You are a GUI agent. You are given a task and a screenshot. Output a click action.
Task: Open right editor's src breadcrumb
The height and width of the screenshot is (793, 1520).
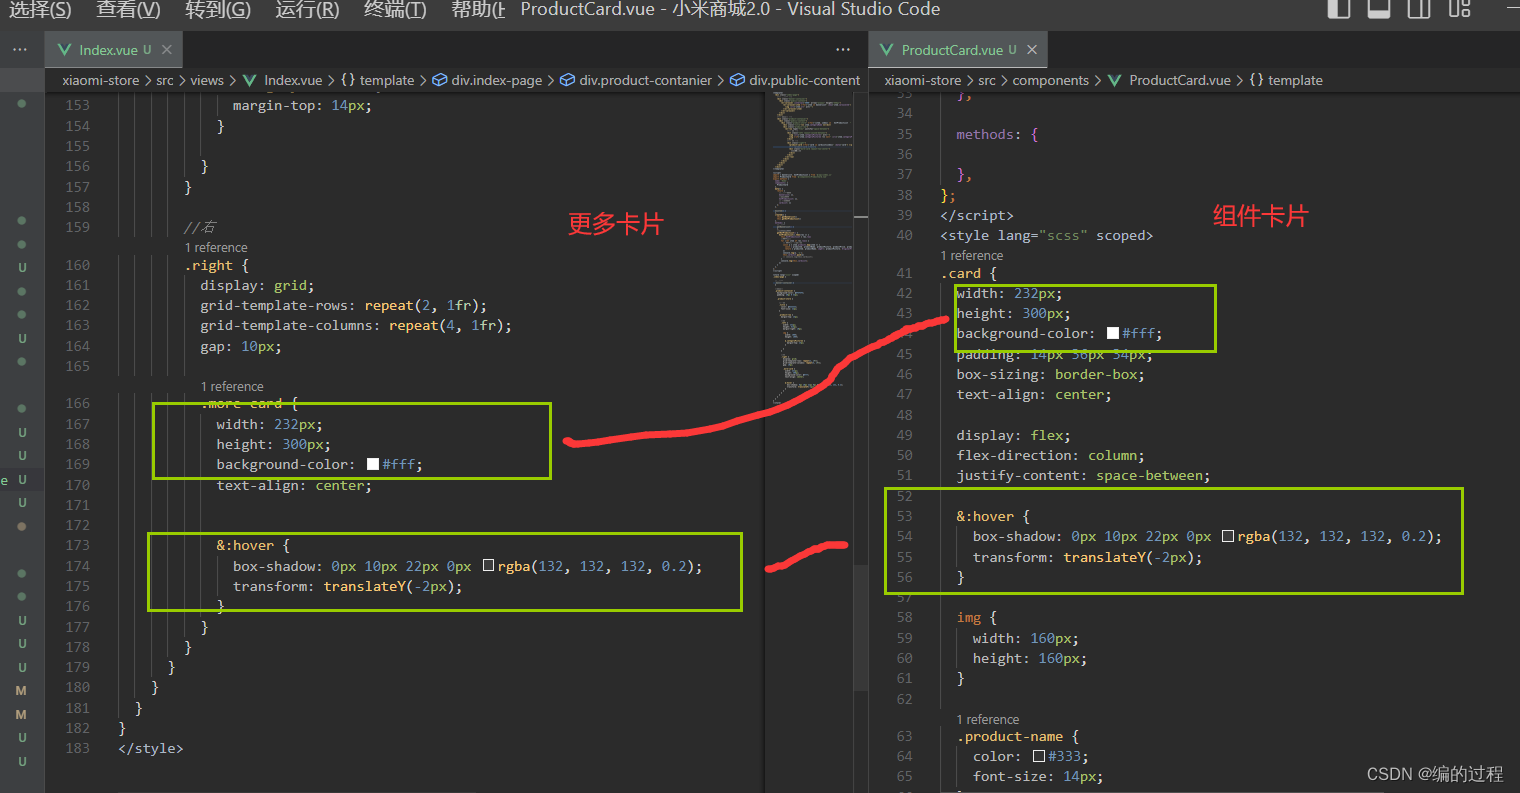click(986, 80)
